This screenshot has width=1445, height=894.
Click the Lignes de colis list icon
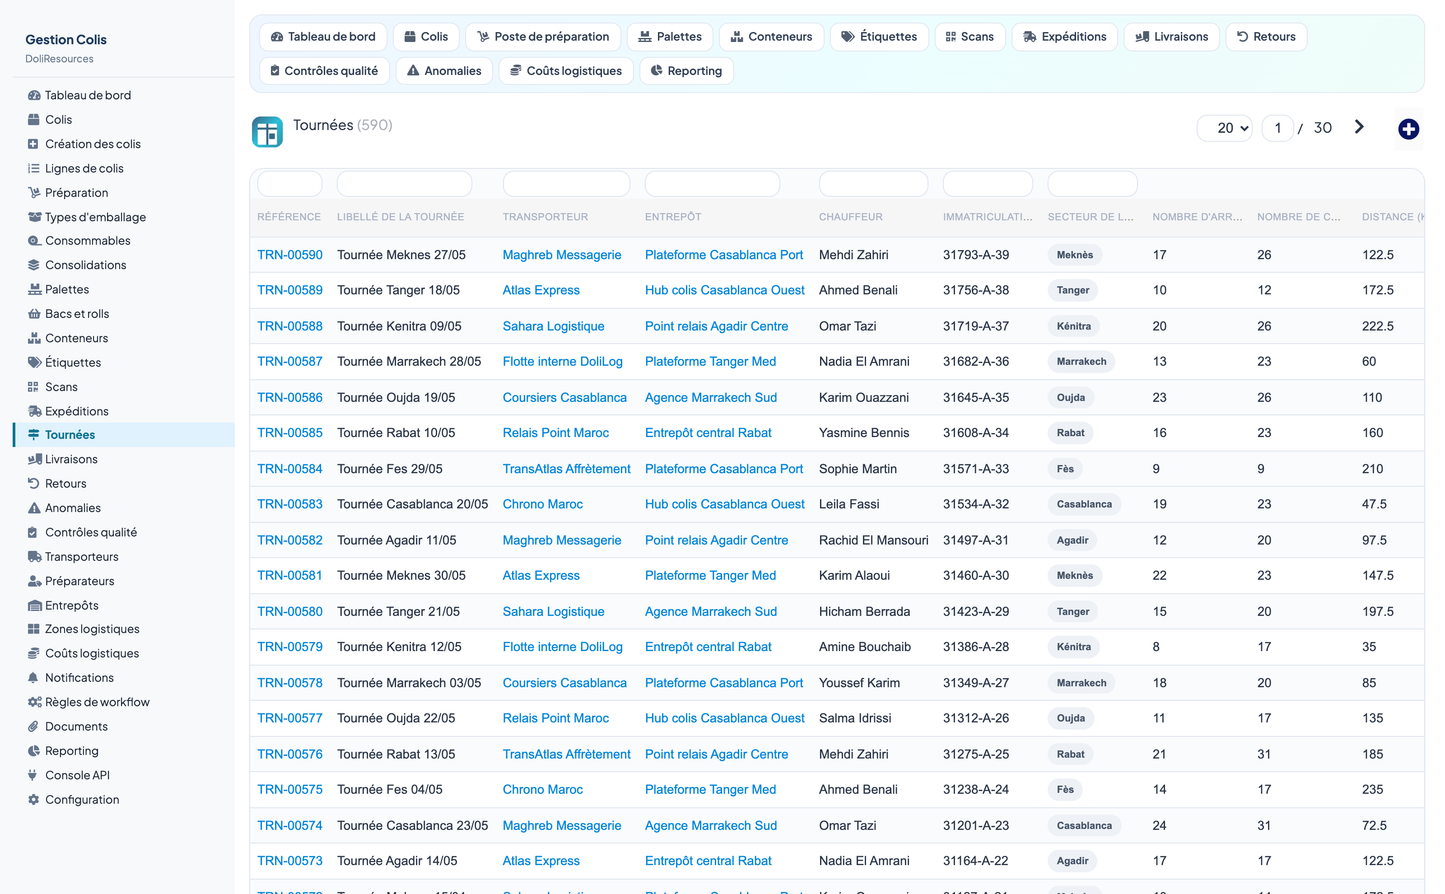[34, 169]
